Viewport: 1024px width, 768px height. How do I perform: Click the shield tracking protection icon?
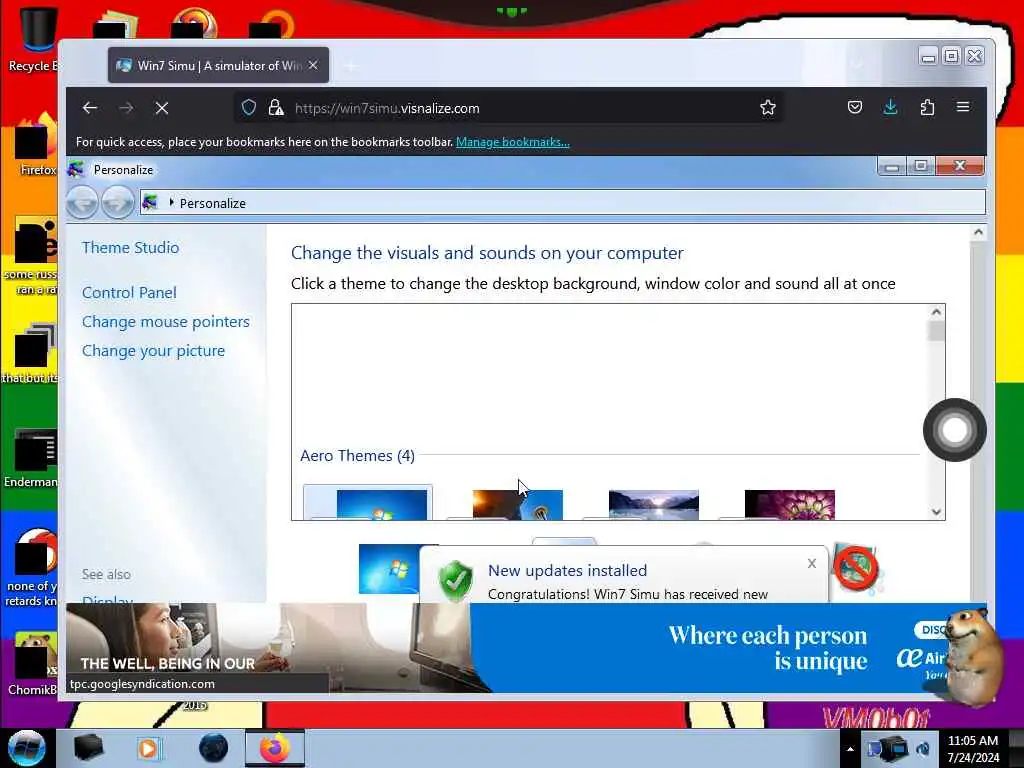click(249, 108)
